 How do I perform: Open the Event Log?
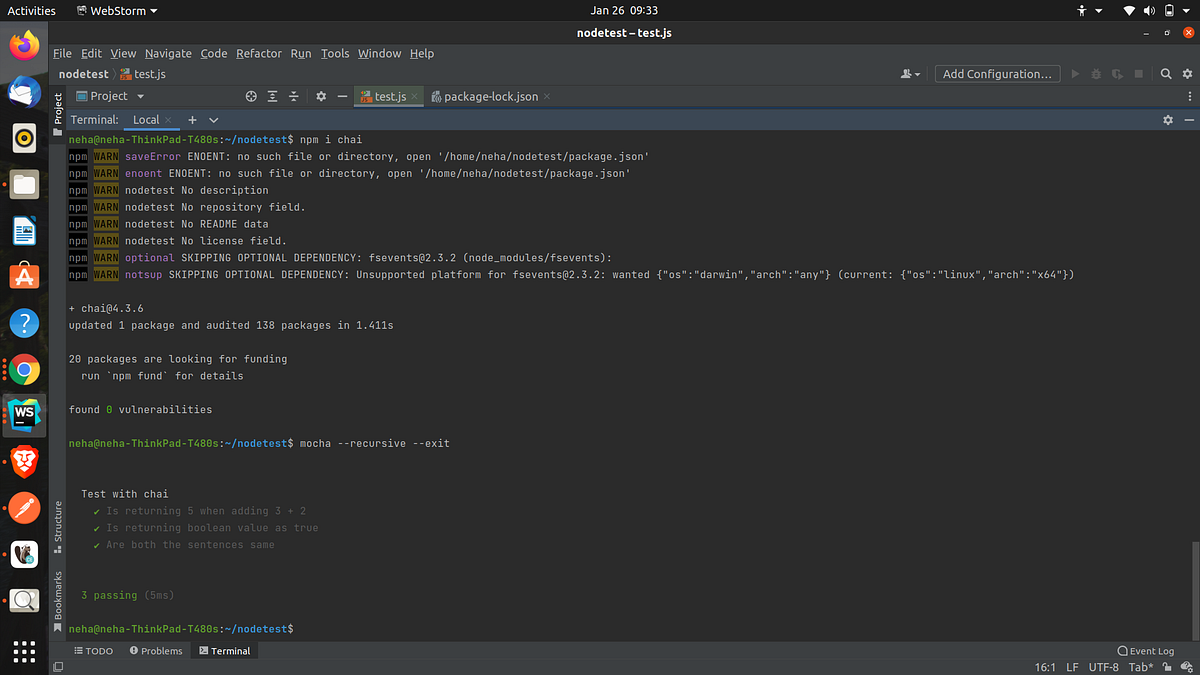[1146, 651]
